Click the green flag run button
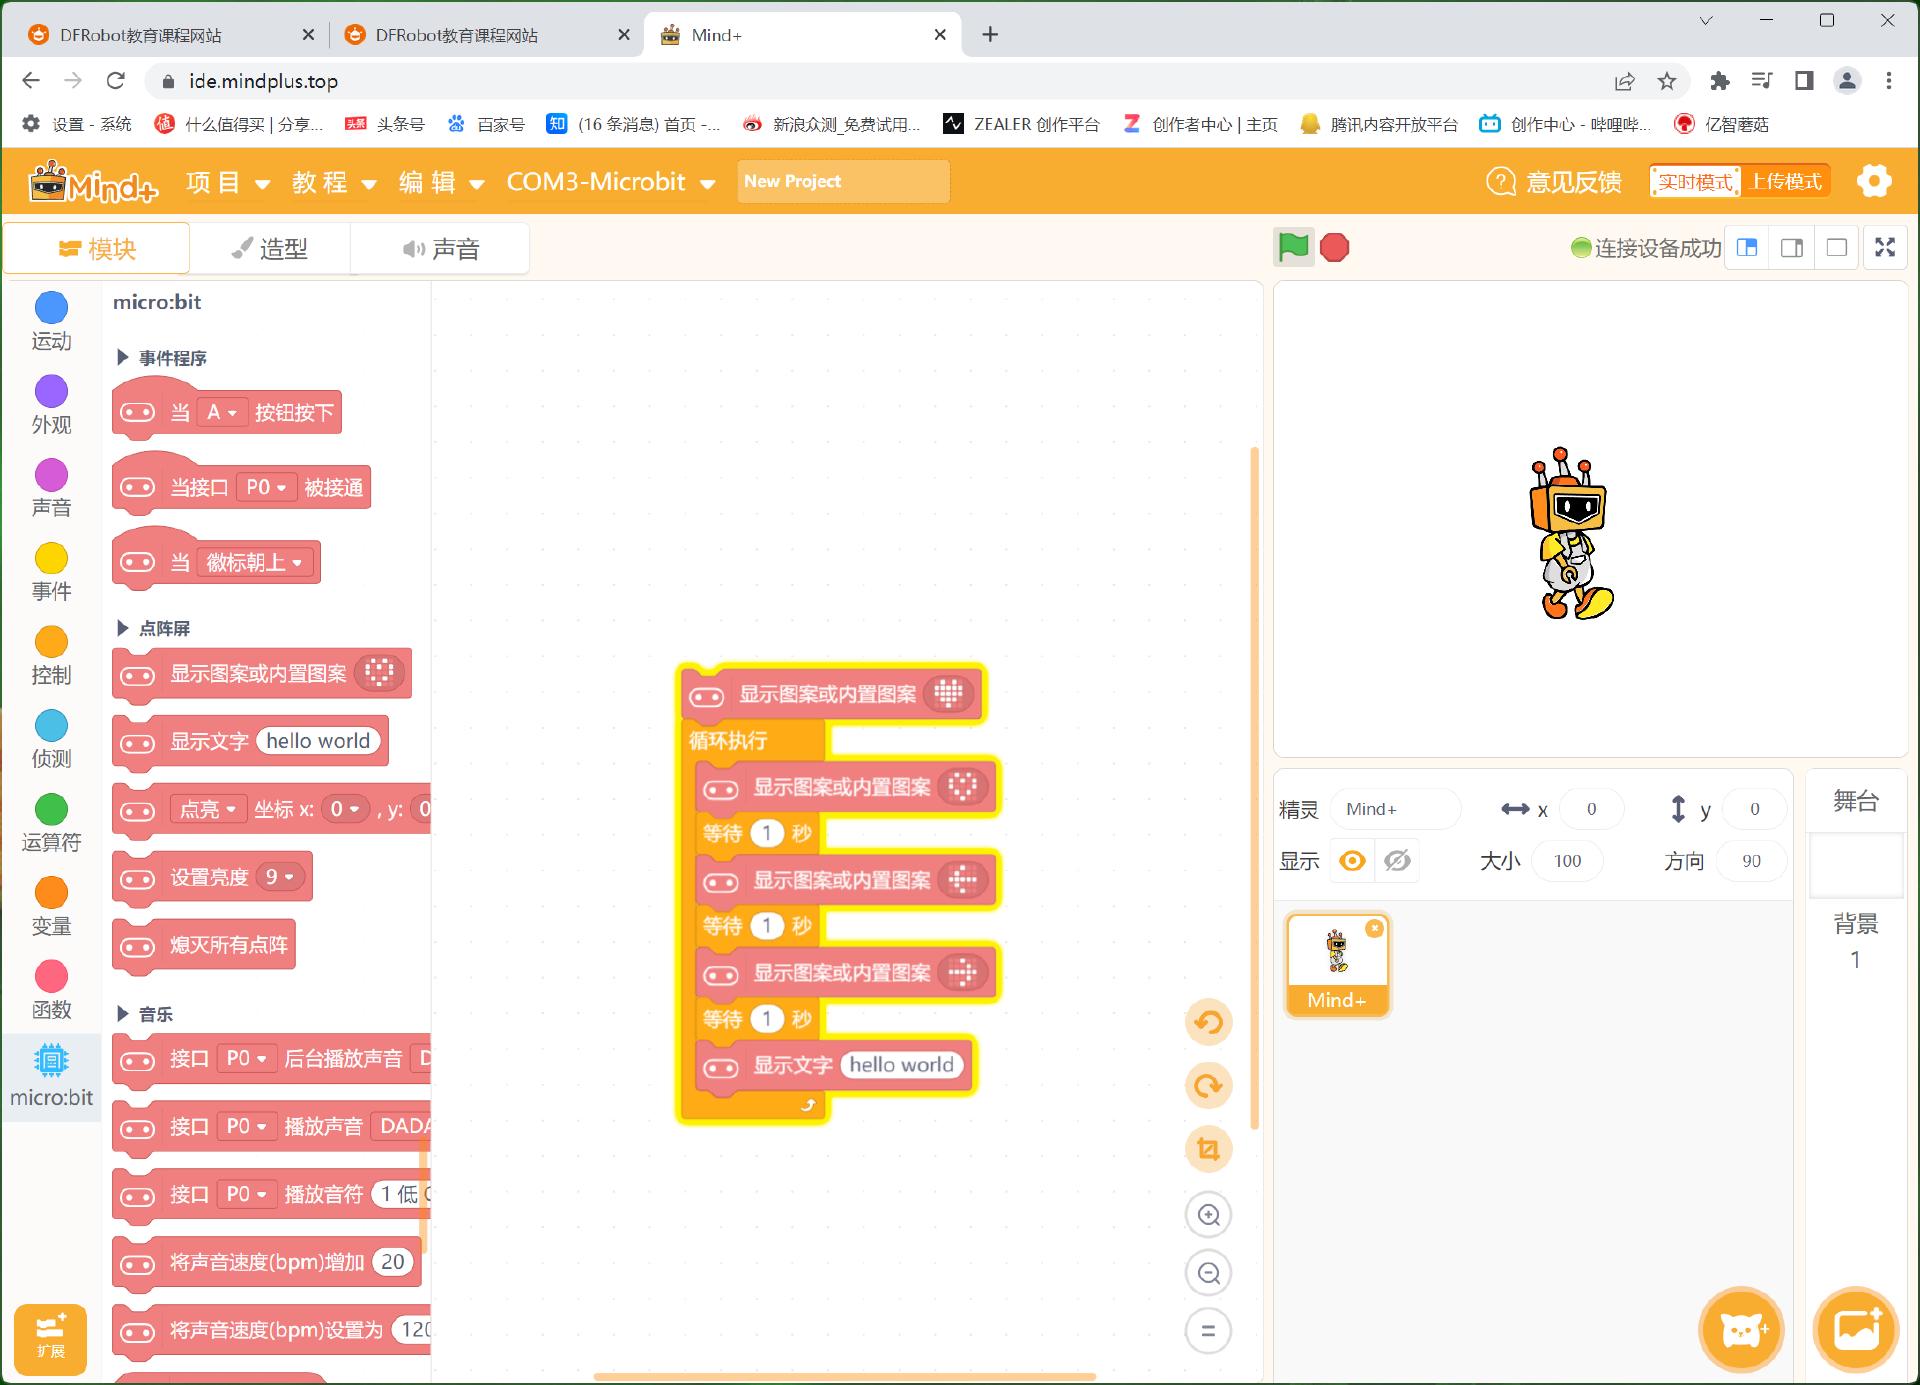Screen dimensions: 1920x1385 click(1292, 247)
